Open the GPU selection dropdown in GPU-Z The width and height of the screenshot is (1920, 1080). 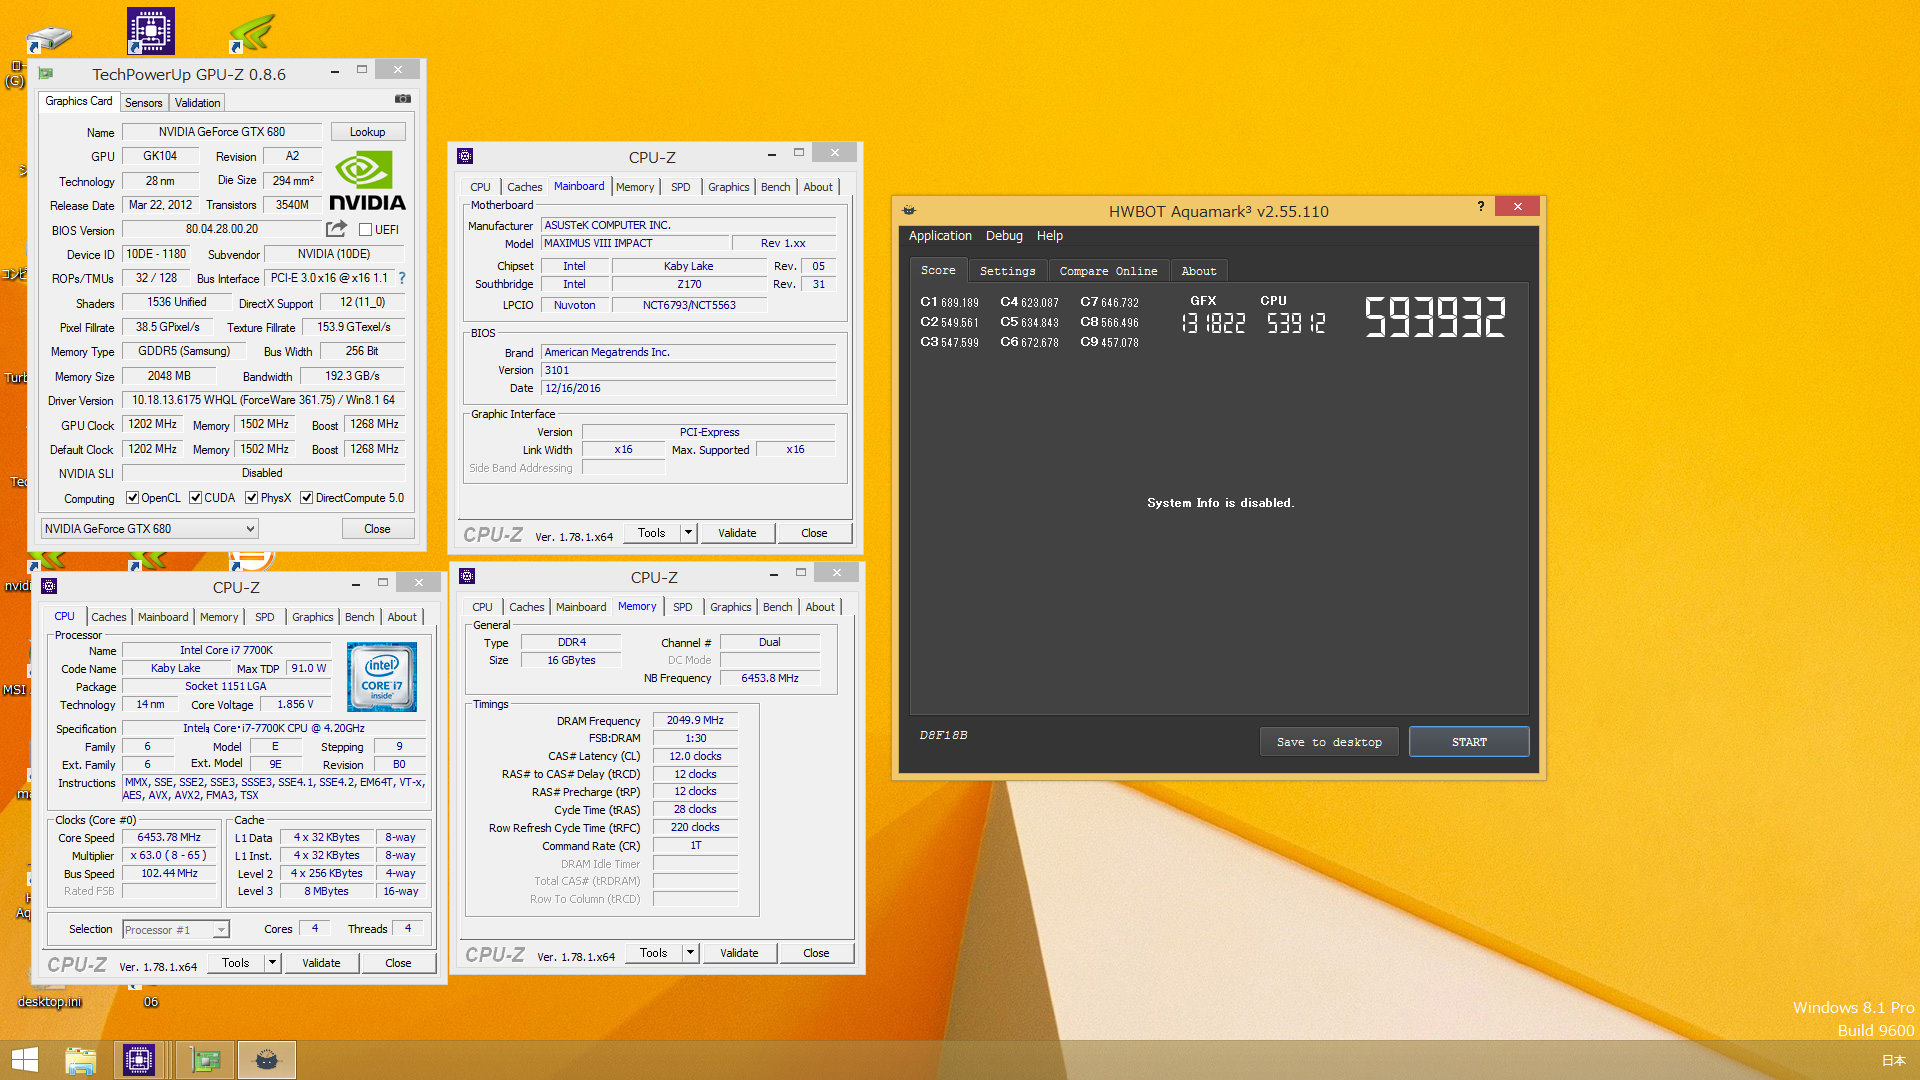click(x=149, y=529)
